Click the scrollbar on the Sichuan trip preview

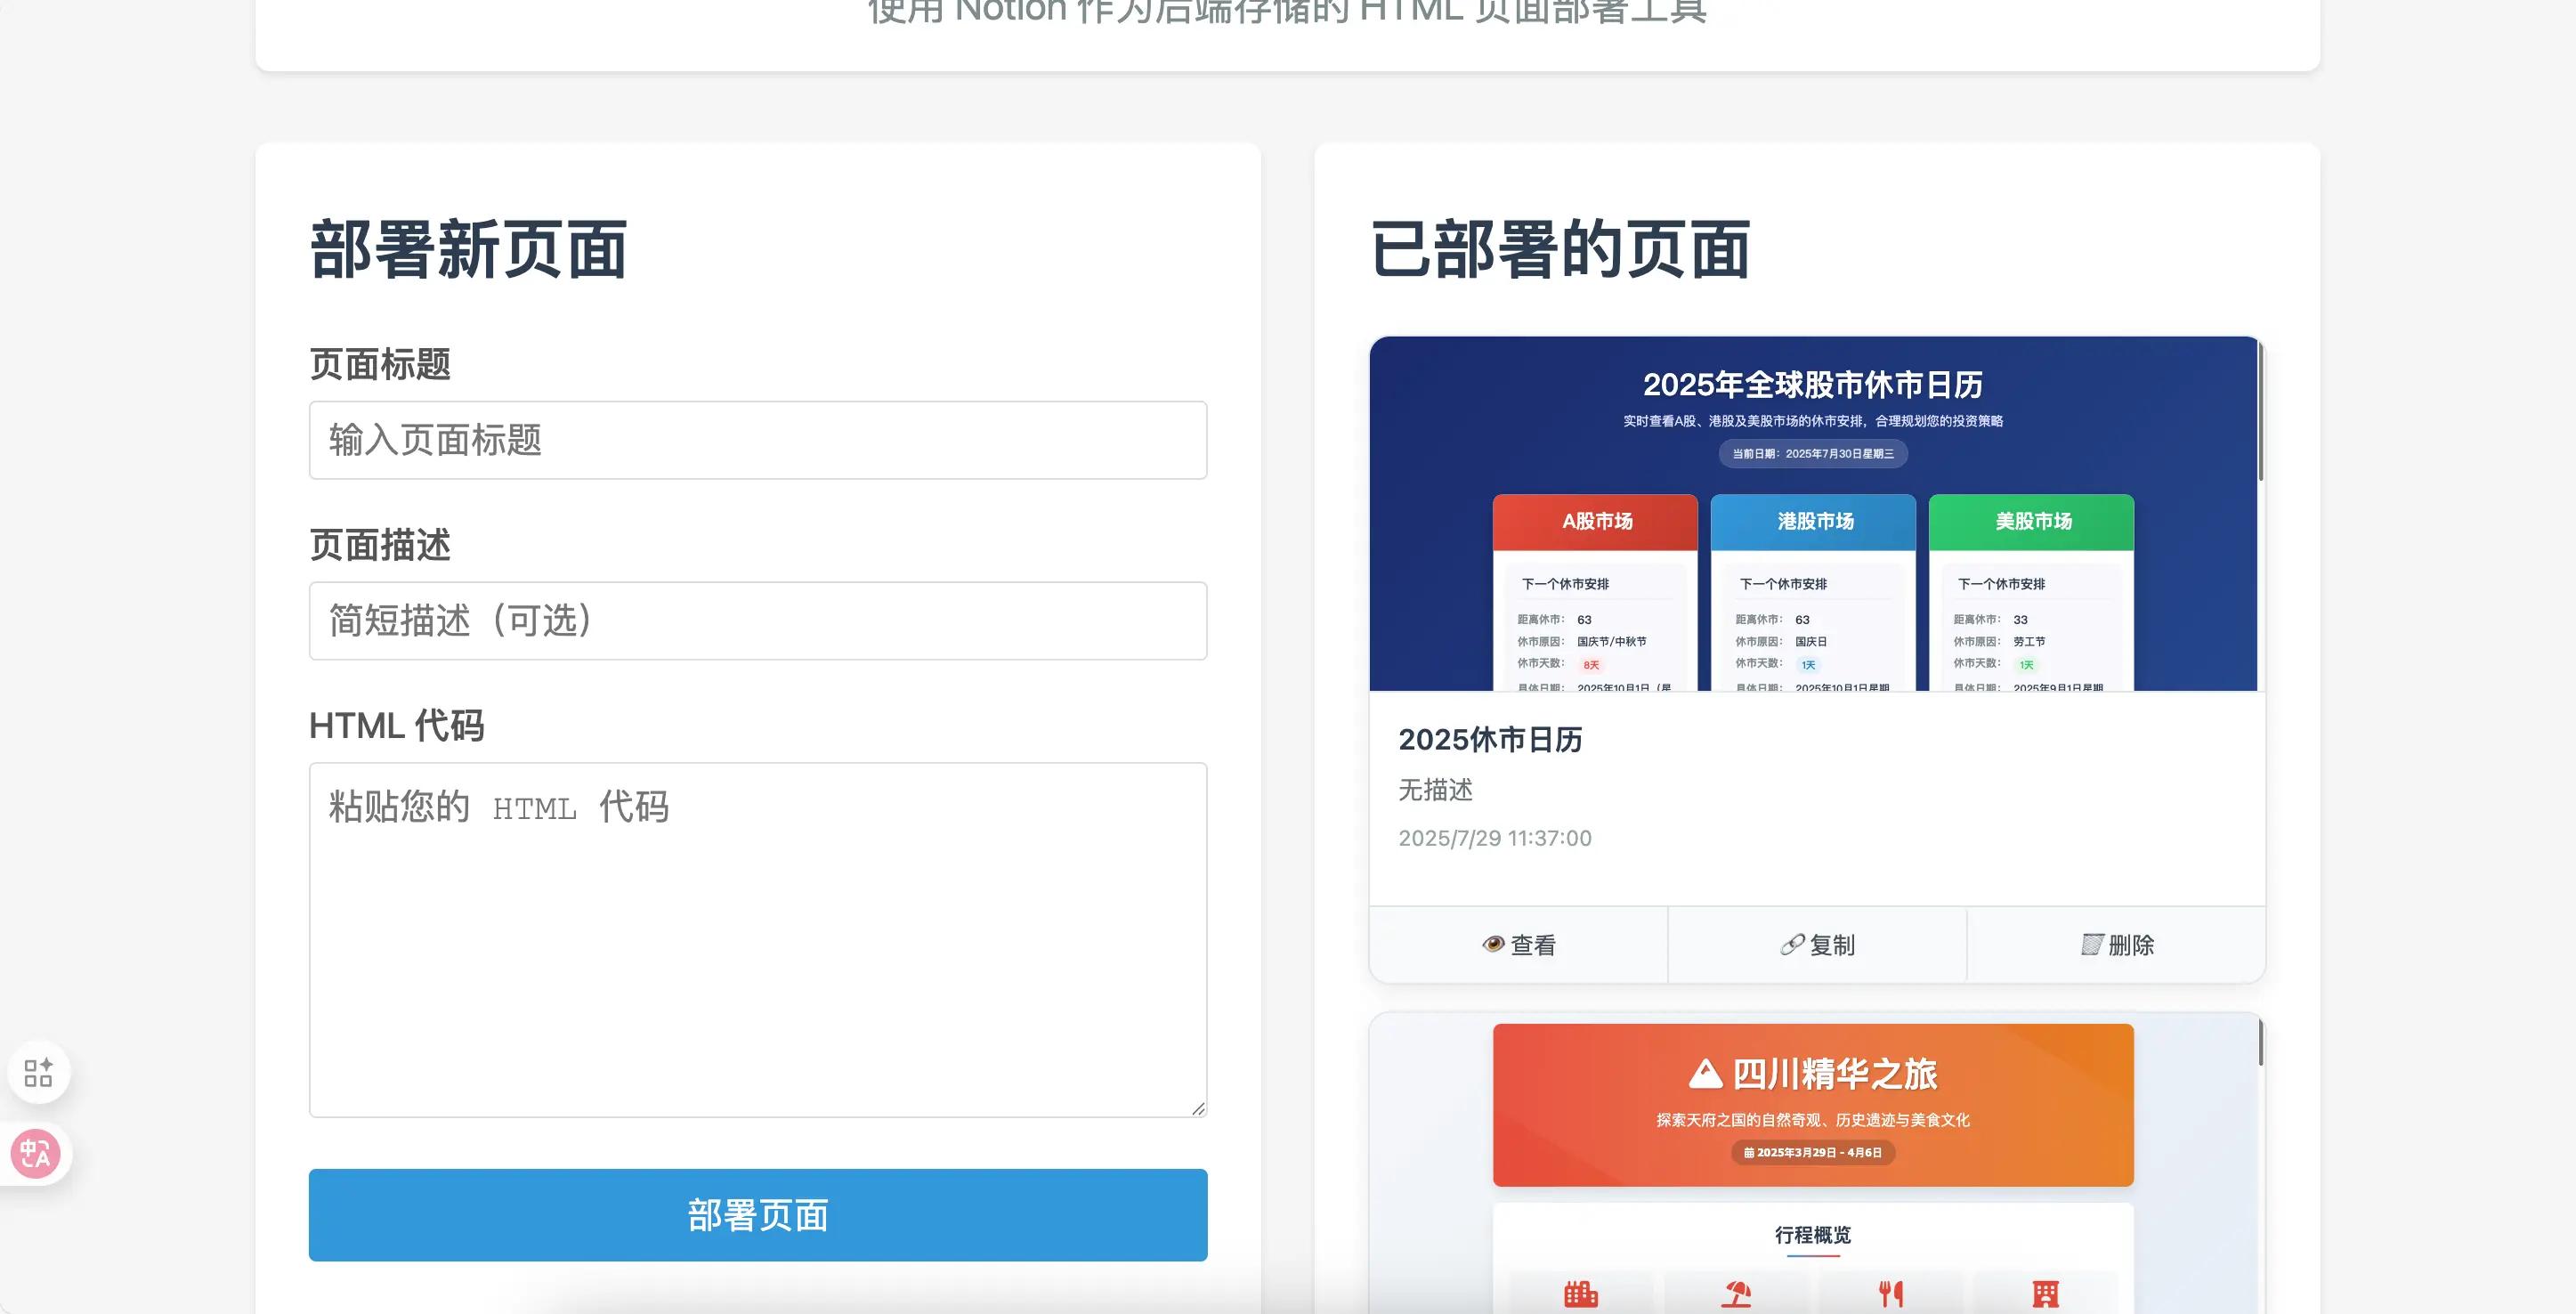[x=2260, y=1042]
